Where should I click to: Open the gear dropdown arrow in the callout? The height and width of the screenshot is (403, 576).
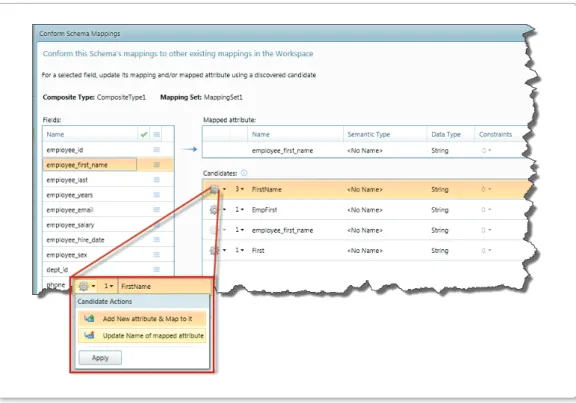click(x=94, y=286)
